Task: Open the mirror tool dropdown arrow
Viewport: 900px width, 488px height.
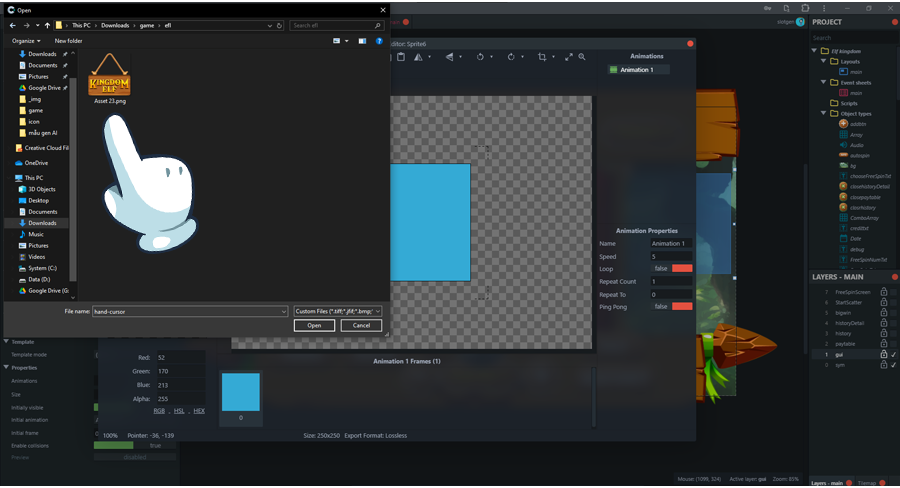Action: 429,57
